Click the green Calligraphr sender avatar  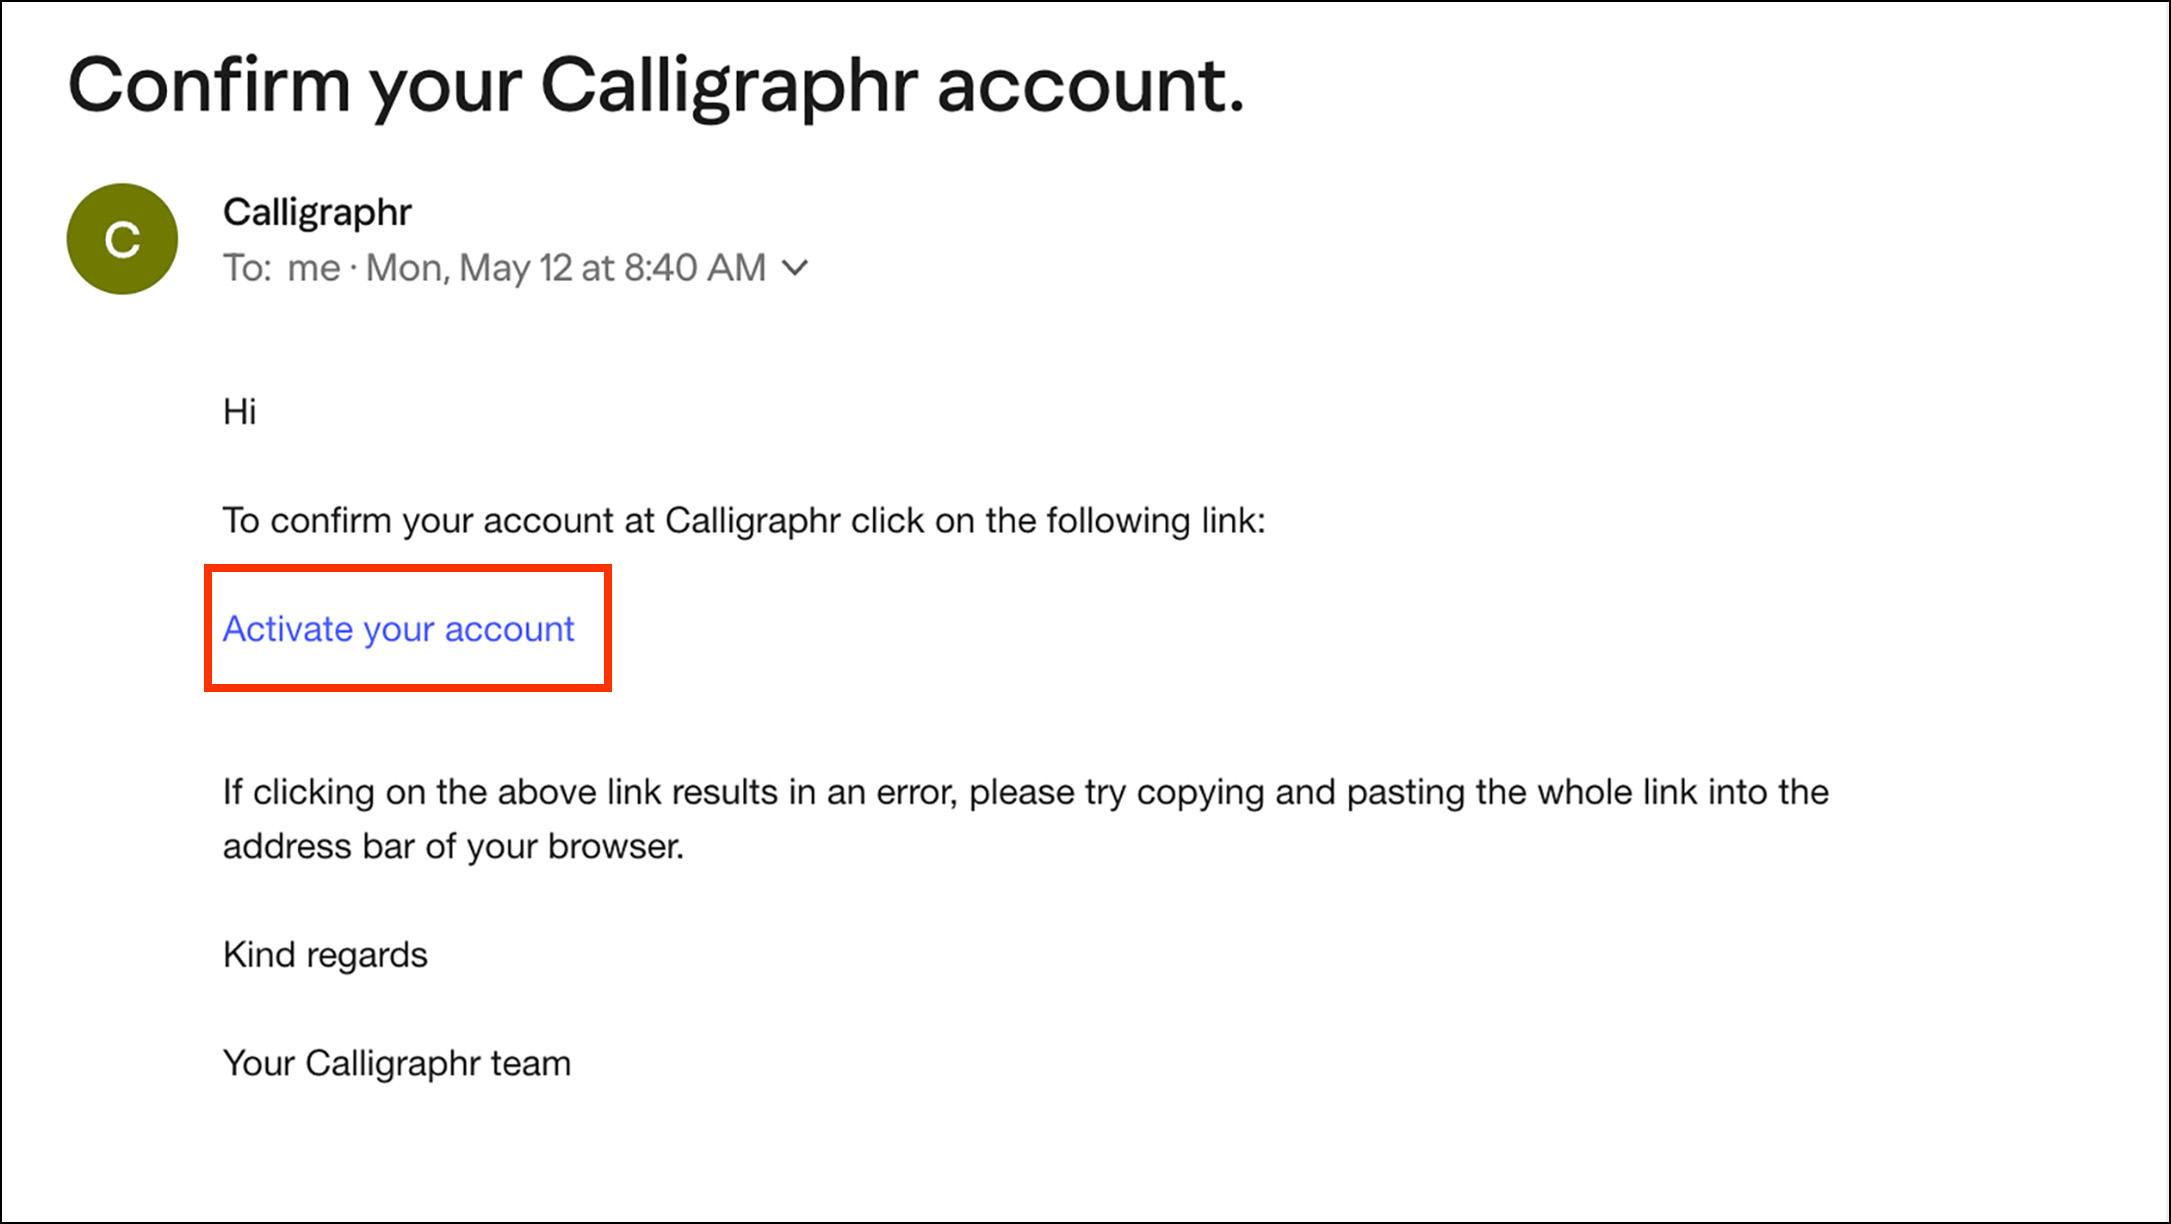click(122, 239)
